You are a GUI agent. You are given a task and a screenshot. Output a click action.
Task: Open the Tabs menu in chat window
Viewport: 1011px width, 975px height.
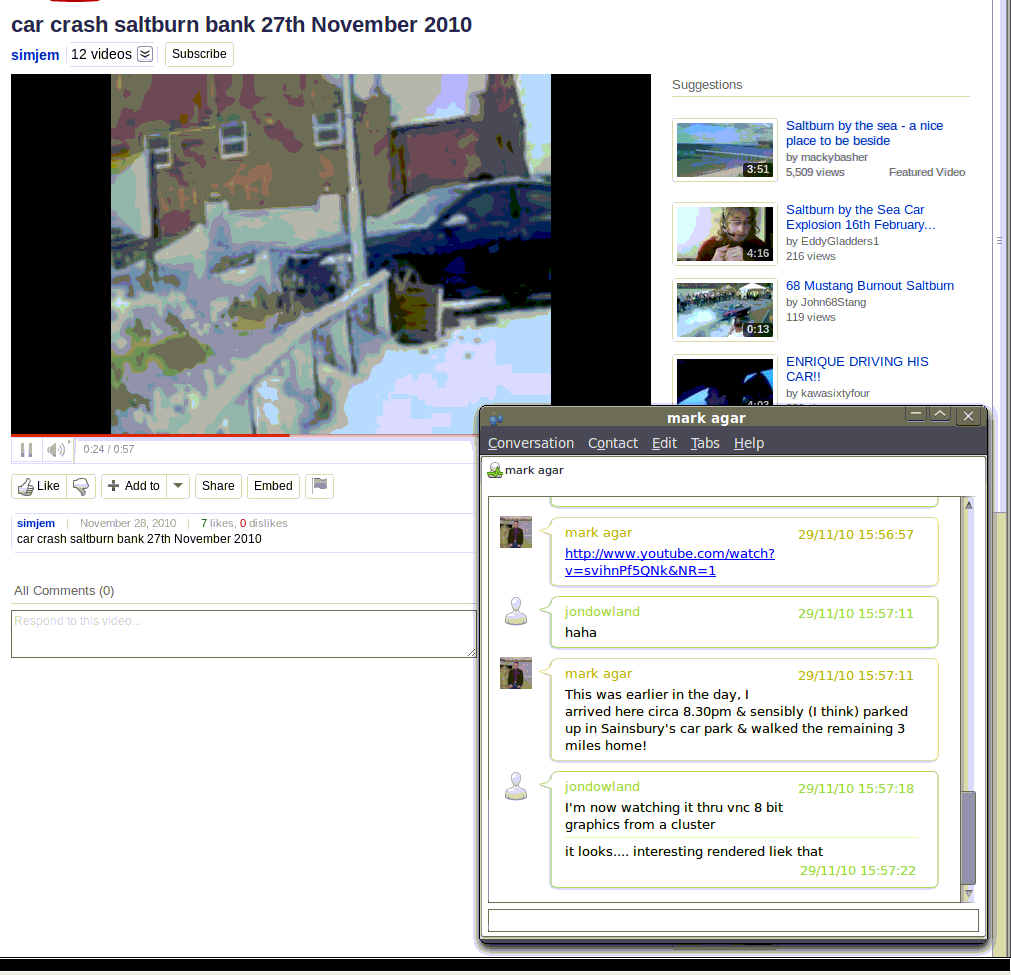tap(704, 443)
